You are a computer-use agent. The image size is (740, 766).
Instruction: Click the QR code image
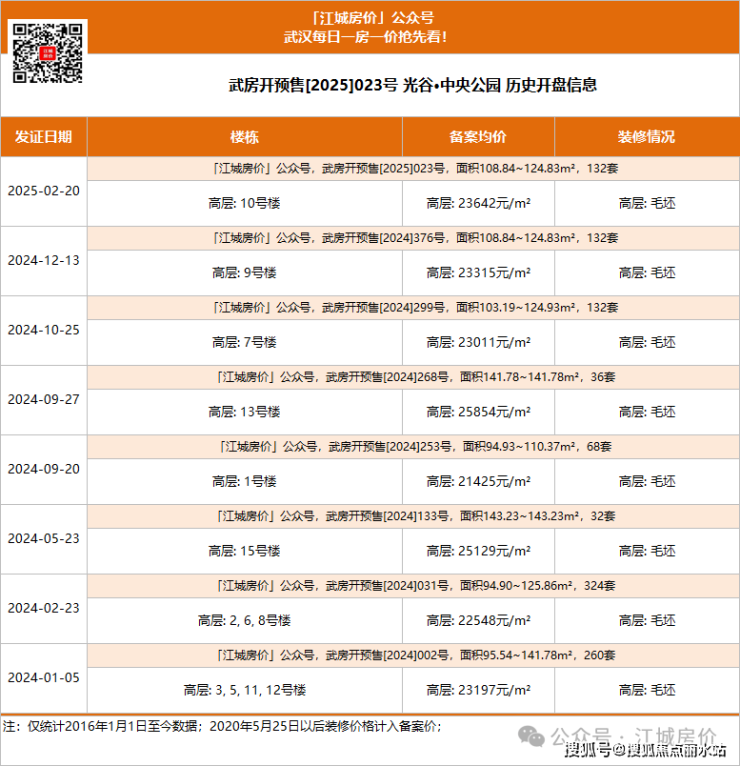pyautogui.click(x=47, y=53)
